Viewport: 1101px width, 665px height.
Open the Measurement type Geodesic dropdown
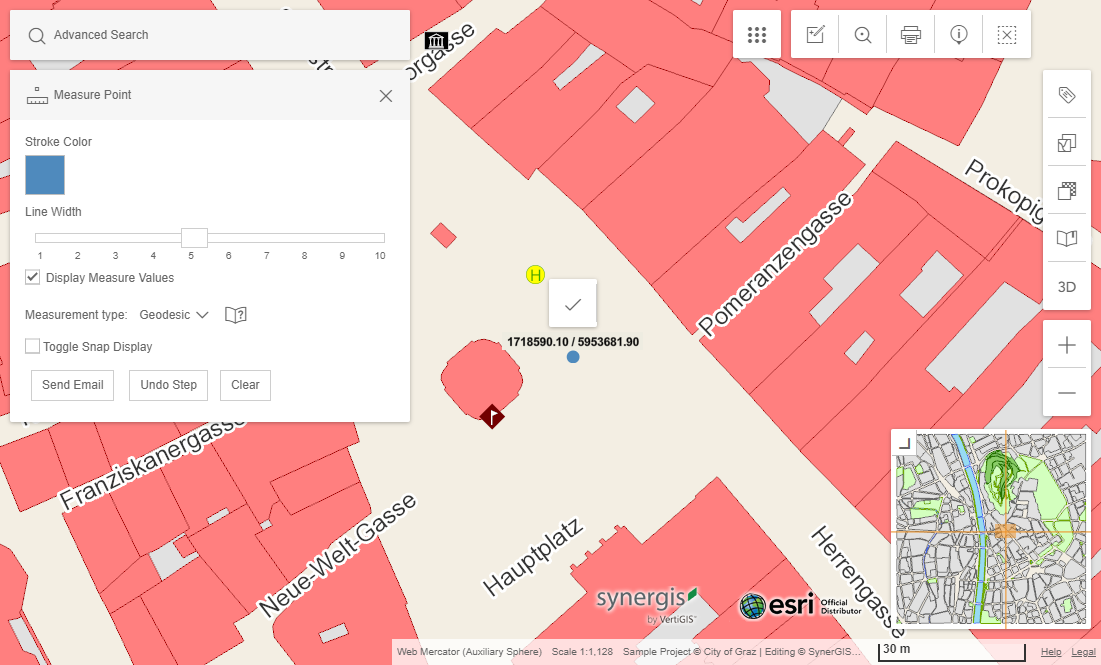pyautogui.click(x=173, y=314)
